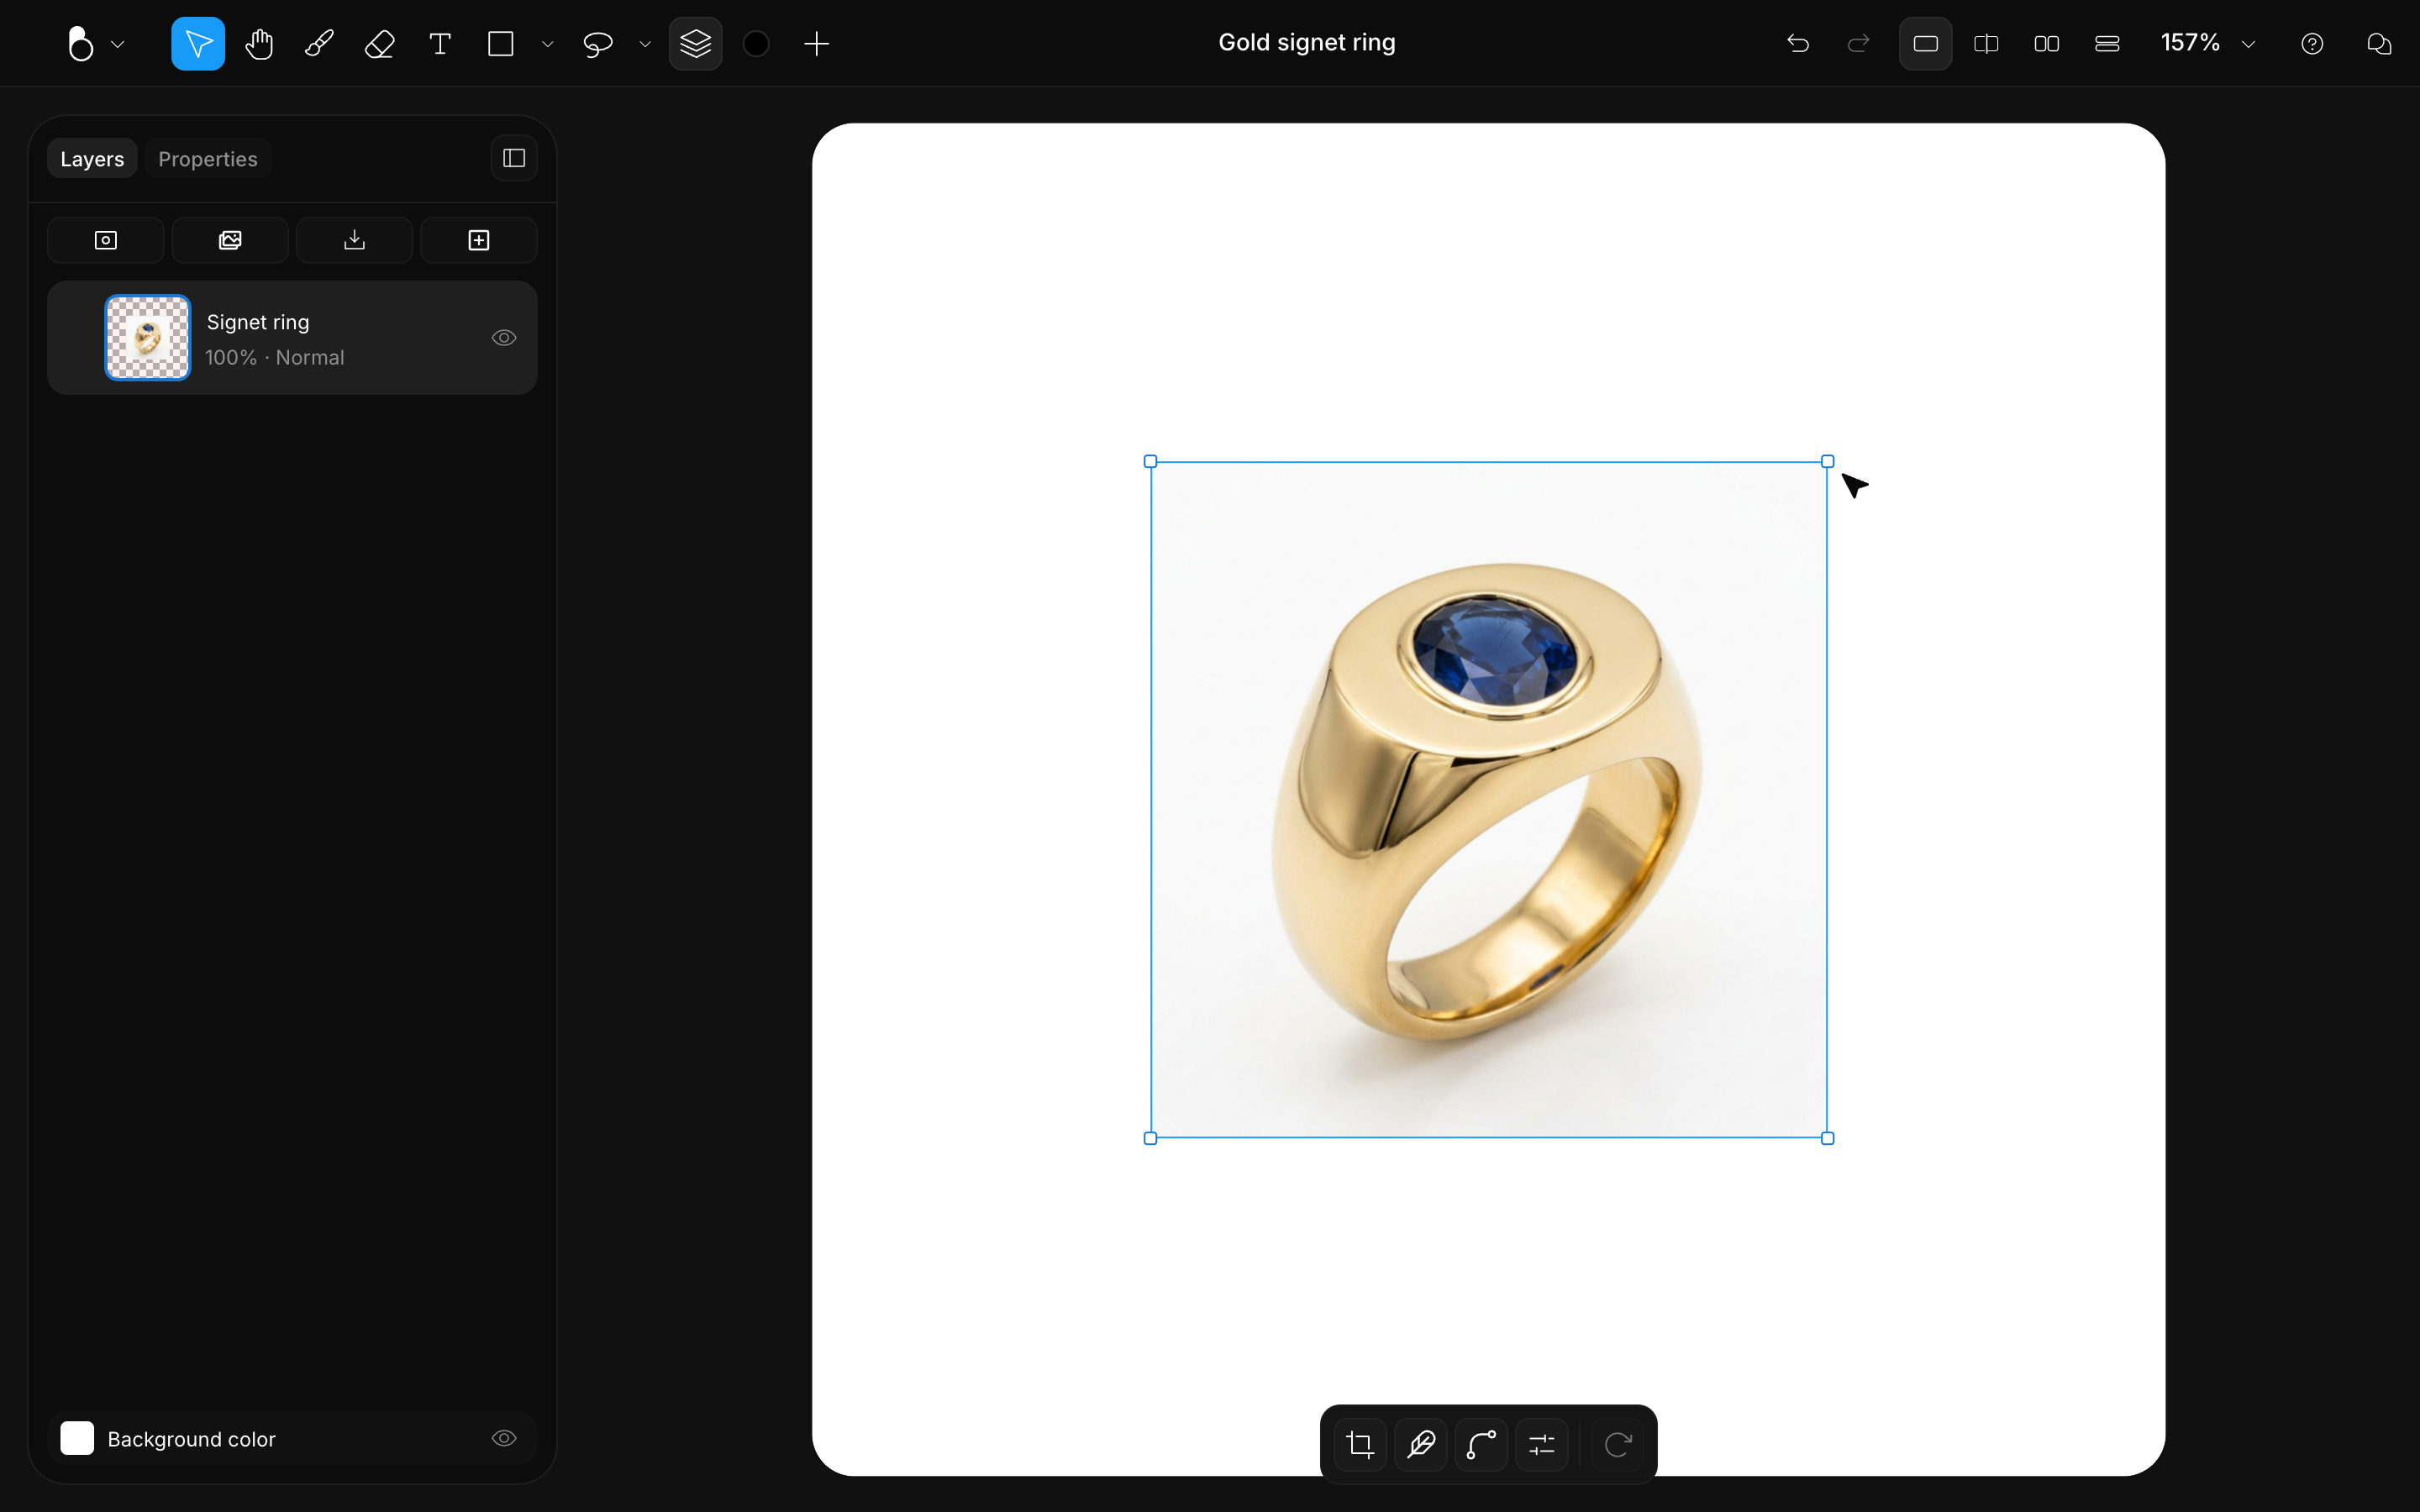Toggle the Layers panel stack icon

pos(696,44)
